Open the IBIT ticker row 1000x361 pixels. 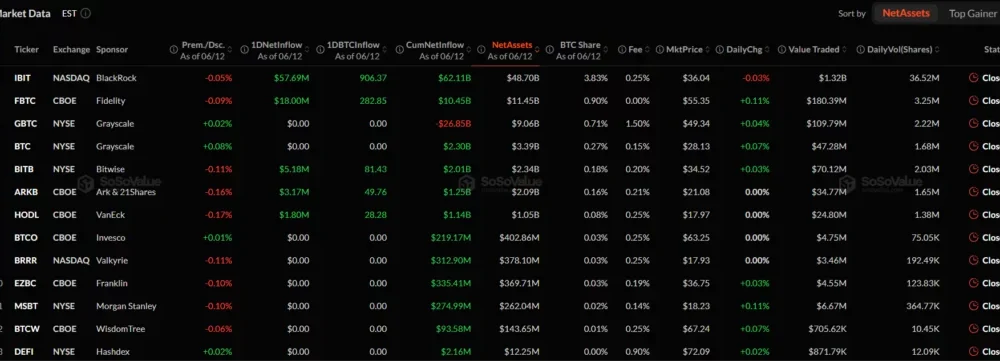22,78
